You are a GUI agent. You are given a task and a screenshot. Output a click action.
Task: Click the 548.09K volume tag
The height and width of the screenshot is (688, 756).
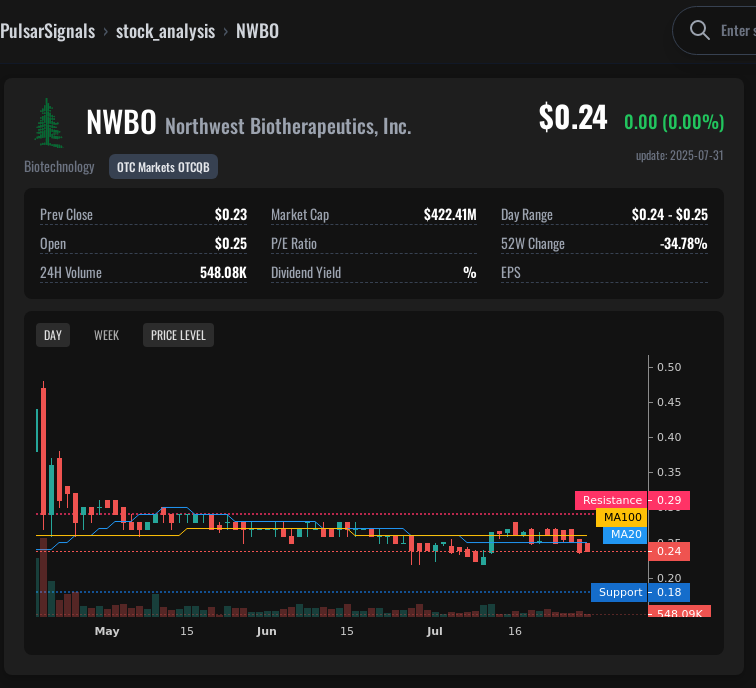[x=679, y=612]
